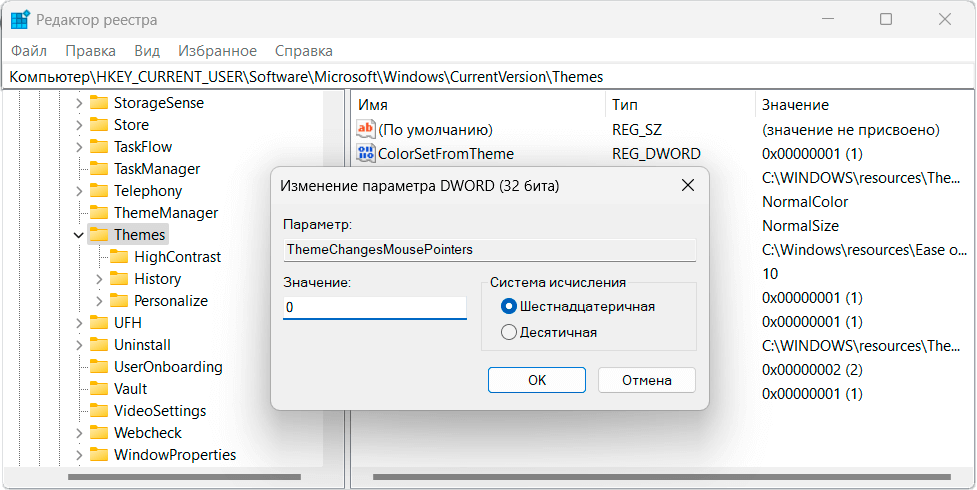
Task: Expand the History subkey chevron
Action: click(x=99, y=279)
